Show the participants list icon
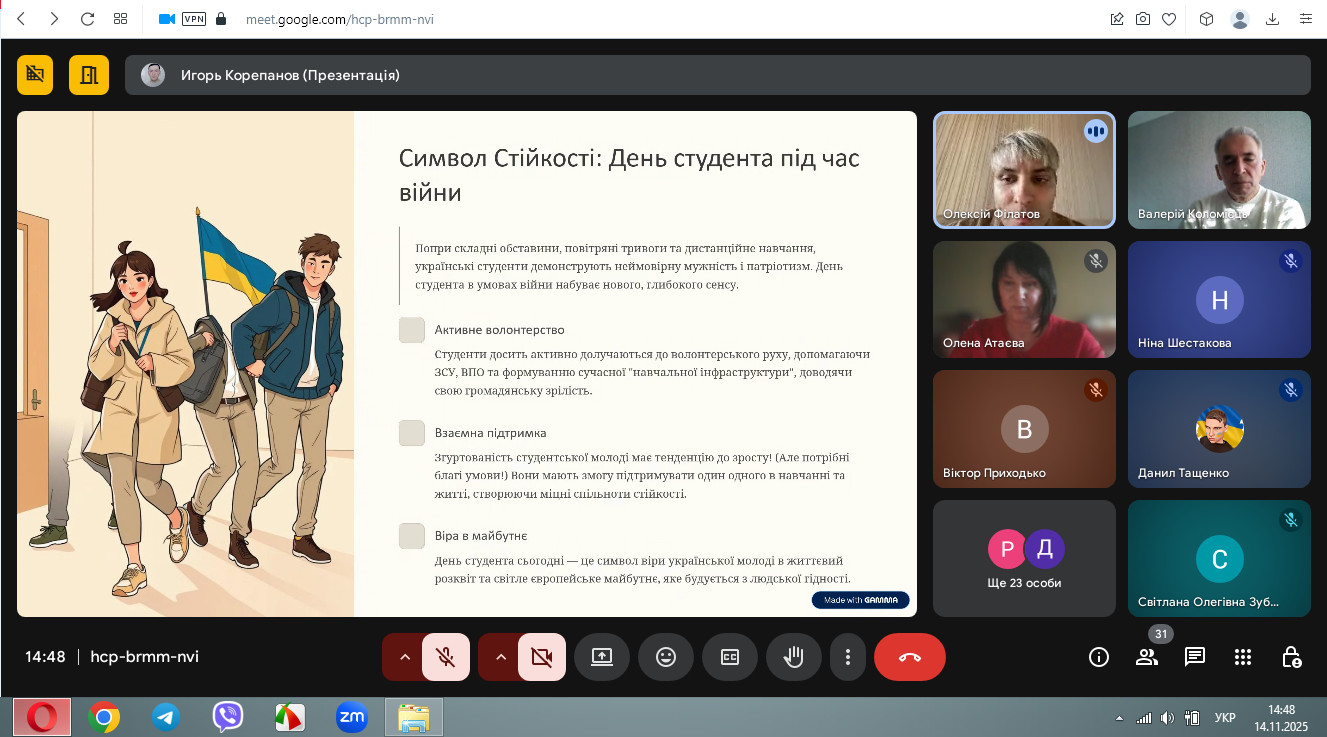Viewport: 1327px width, 737px height. [x=1147, y=657]
